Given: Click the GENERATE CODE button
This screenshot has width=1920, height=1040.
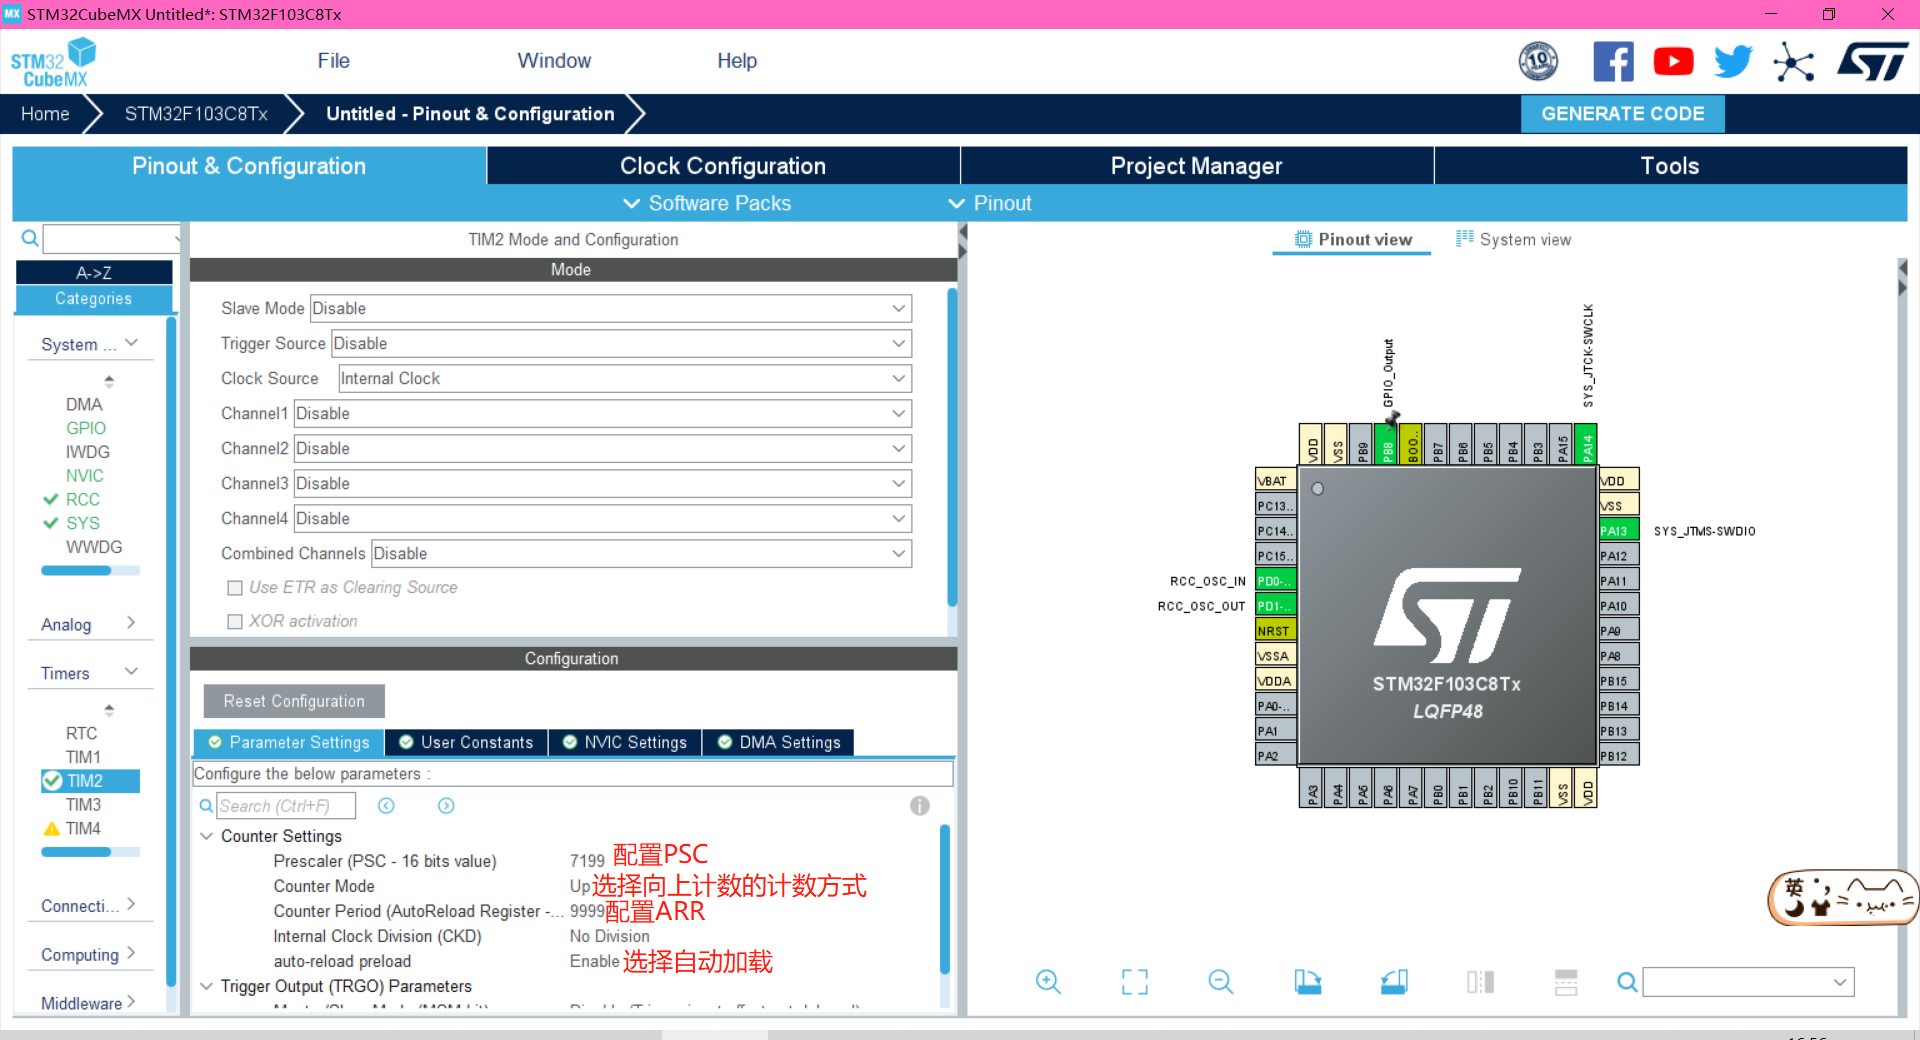Looking at the screenshot, I should (x=1622, y=114).
